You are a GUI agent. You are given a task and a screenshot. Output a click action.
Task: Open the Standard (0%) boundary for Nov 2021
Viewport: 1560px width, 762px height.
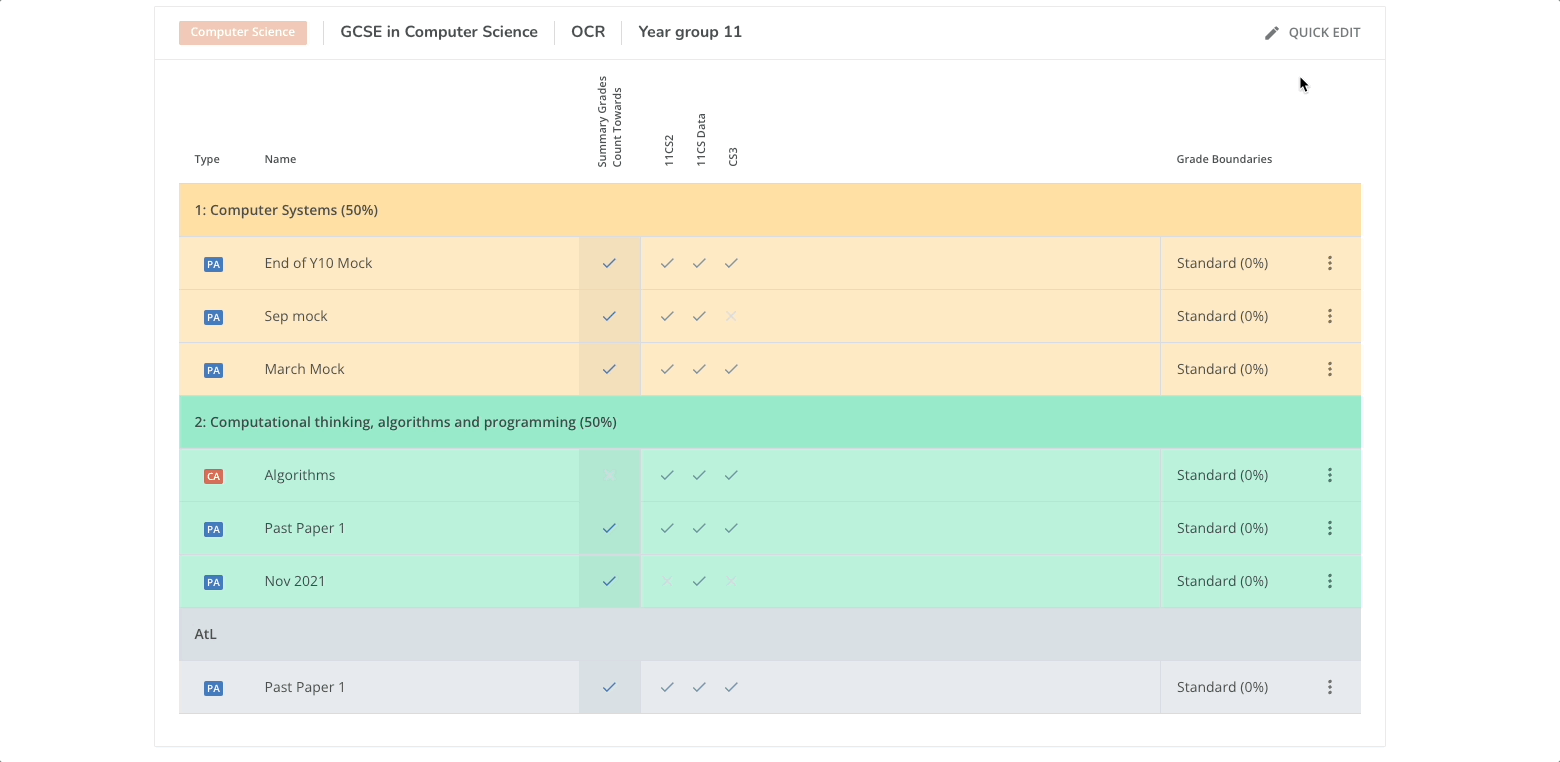point(1222,580)
